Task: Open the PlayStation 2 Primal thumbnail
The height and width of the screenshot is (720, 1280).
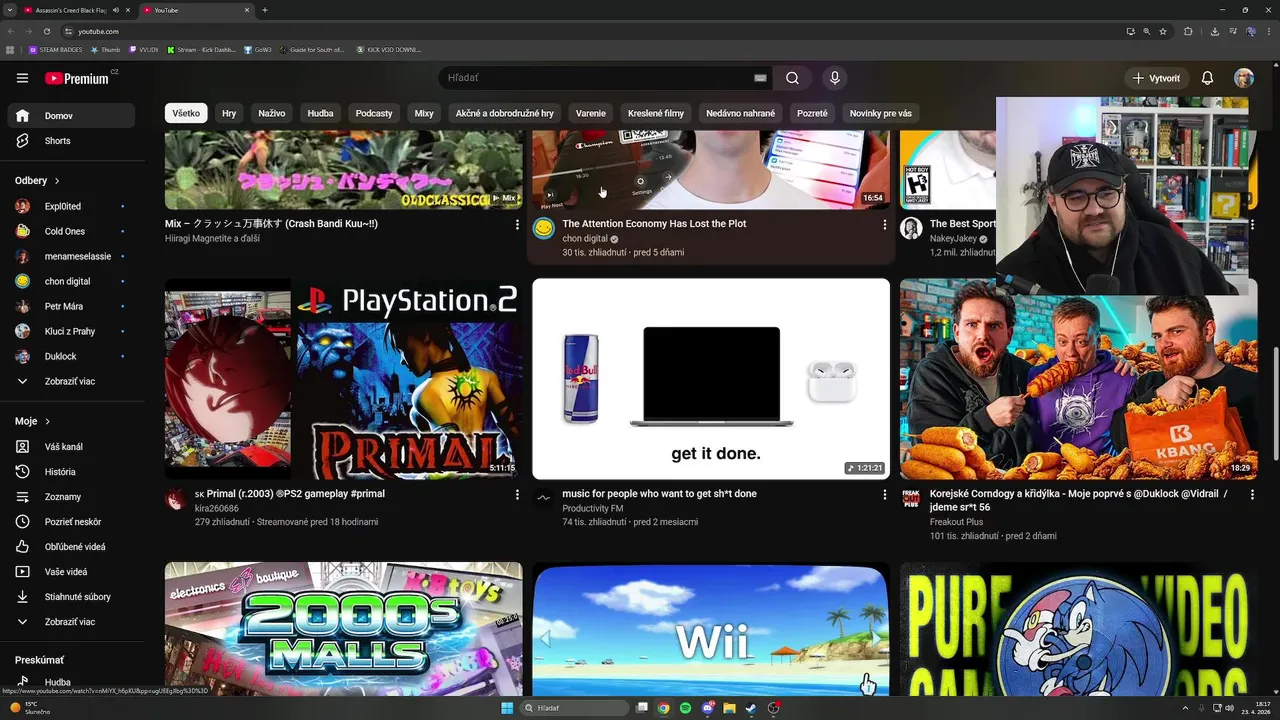Action: pyautogui.click(x=343, y=379)
